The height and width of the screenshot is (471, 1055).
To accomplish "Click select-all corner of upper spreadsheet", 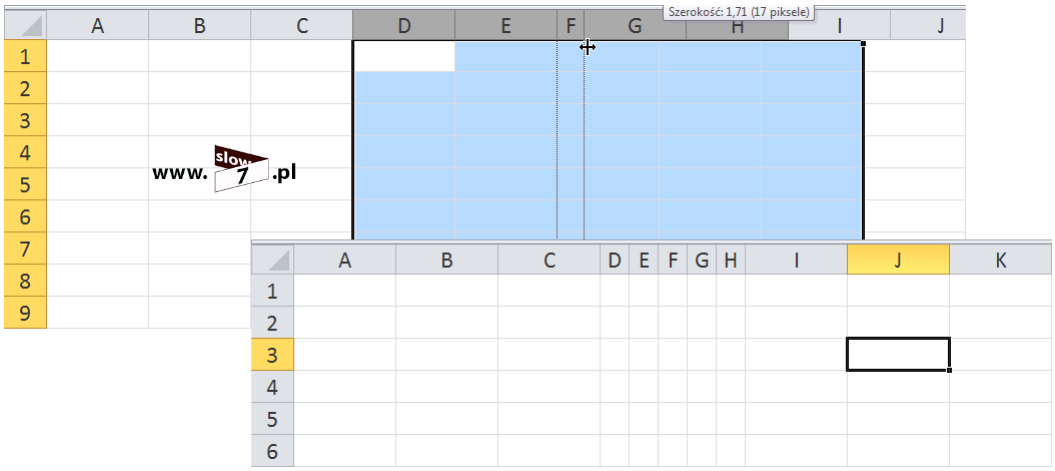I will click(25, 26).
